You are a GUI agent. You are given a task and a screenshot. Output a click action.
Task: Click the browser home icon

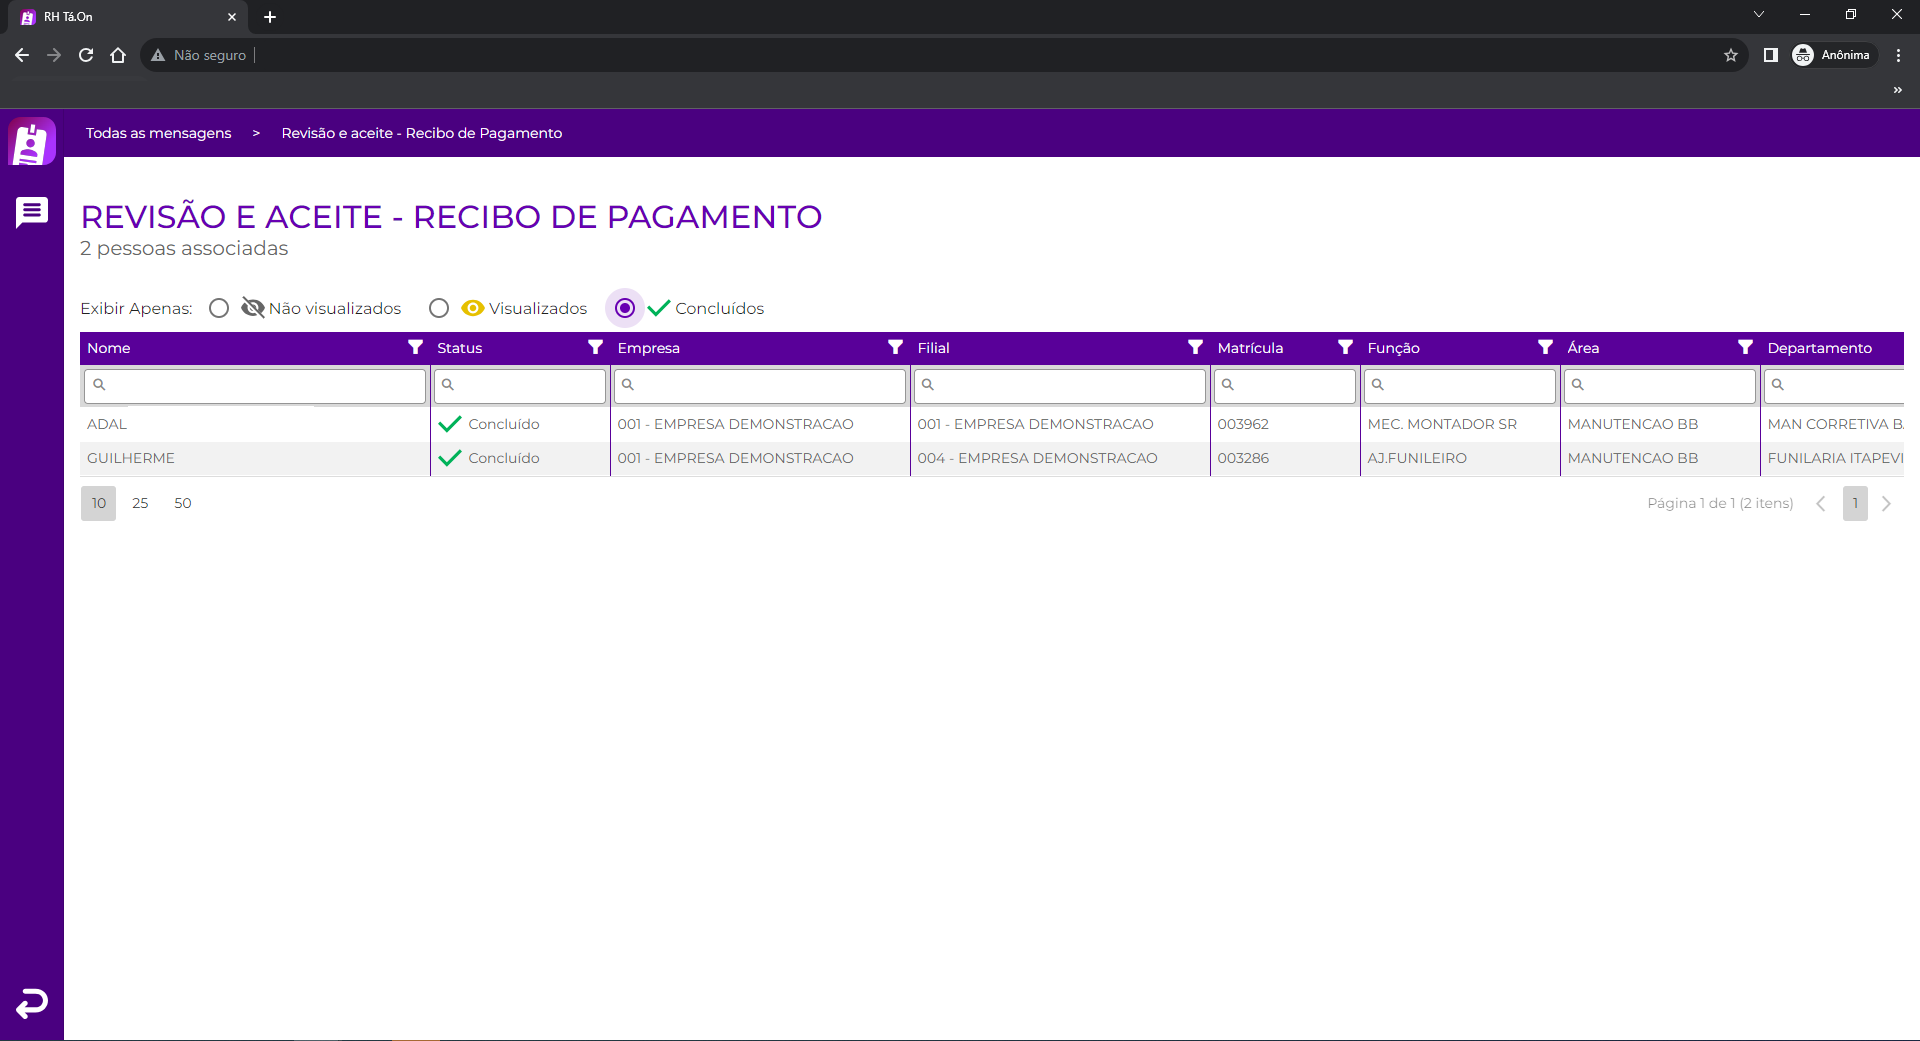[x=118, y=55]
